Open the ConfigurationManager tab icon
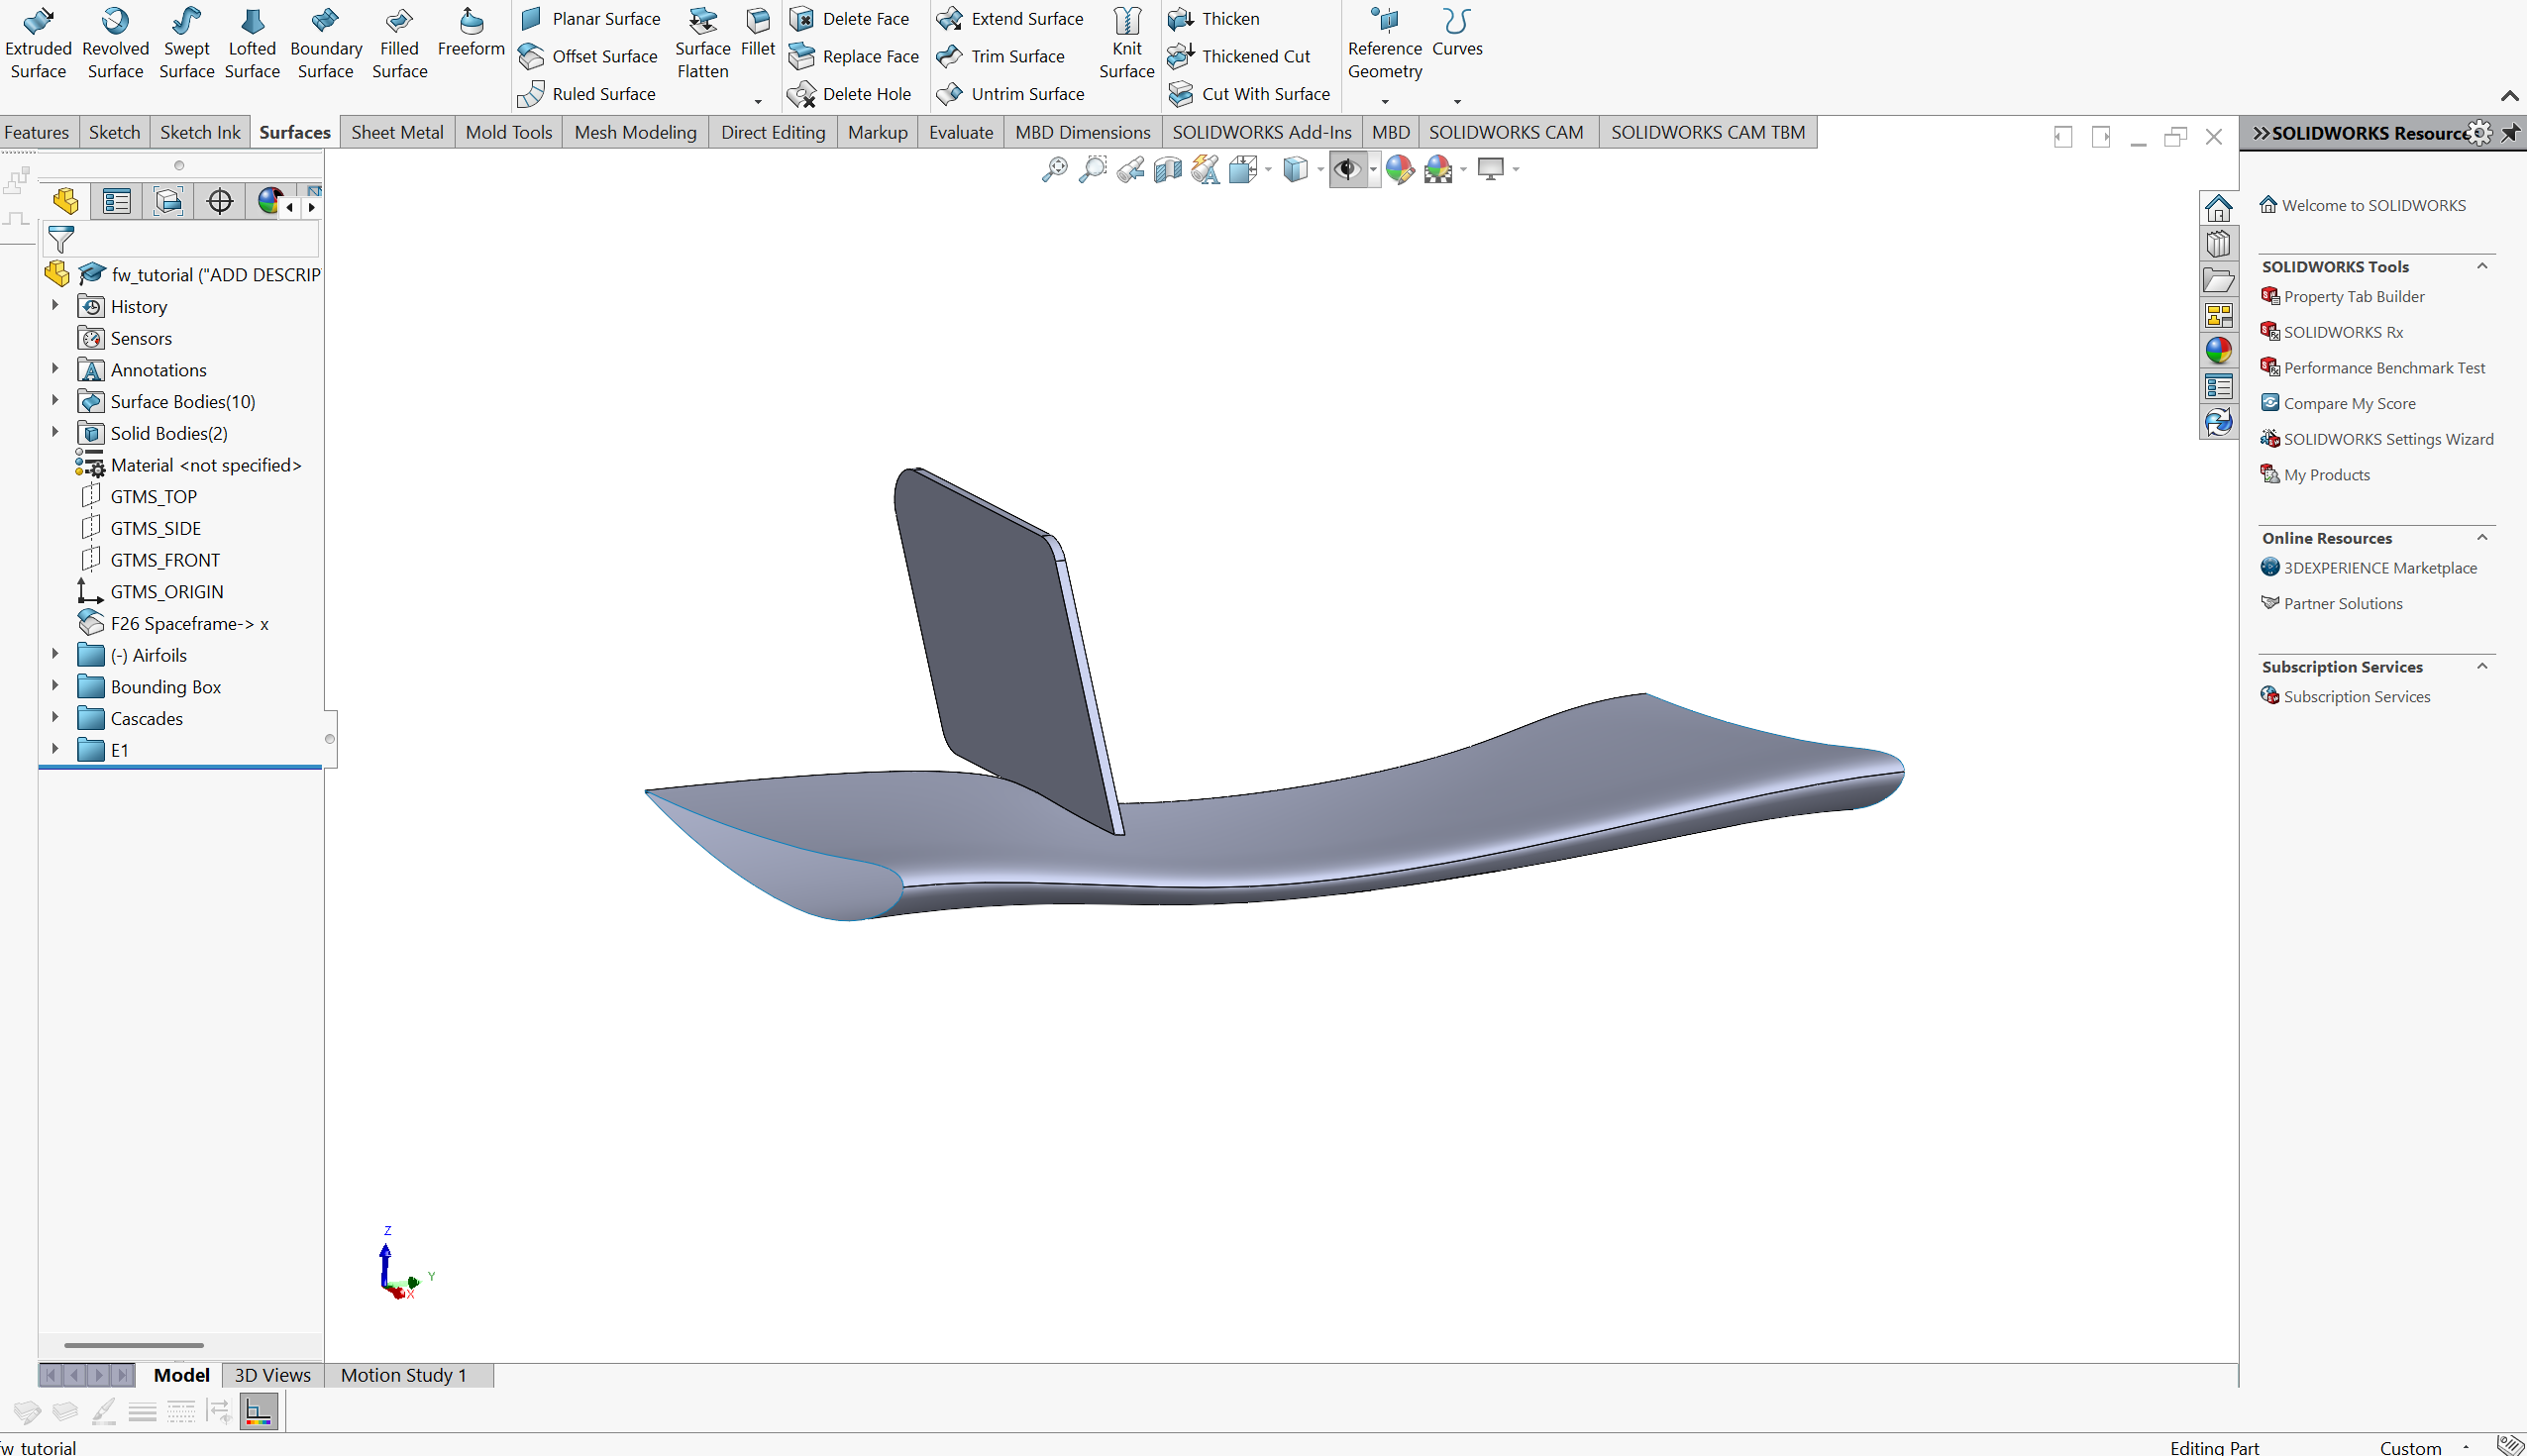Screen dimensions: 2527x1456 [168, 202]
